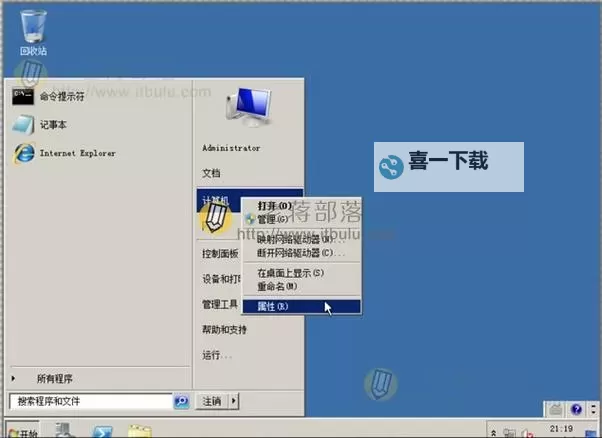Click the keyboard icon in language bar
The width and height of the screenshot is (602, 438).
coord(556,409)
